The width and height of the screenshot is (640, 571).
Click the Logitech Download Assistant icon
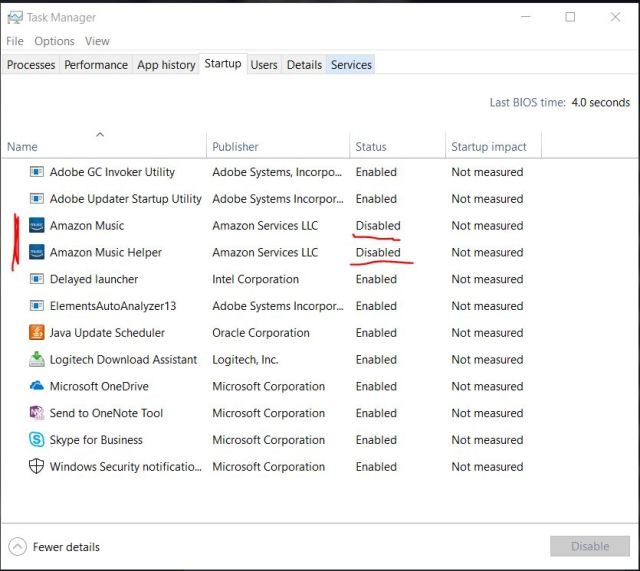coord(37,360)
